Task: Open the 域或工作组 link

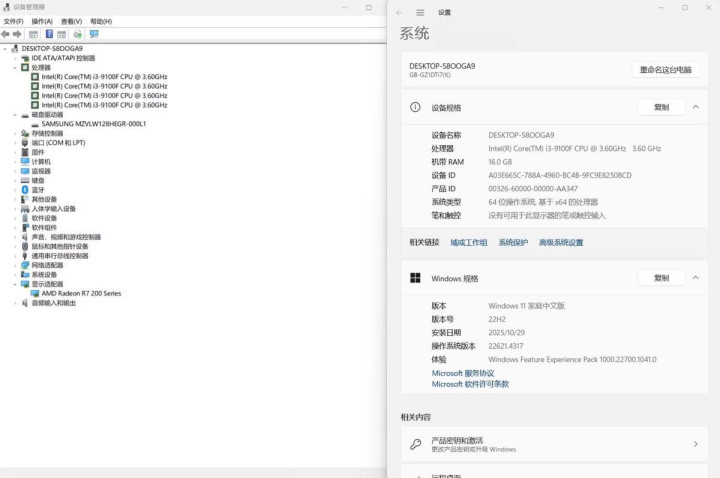Action: tap(468, 242)
